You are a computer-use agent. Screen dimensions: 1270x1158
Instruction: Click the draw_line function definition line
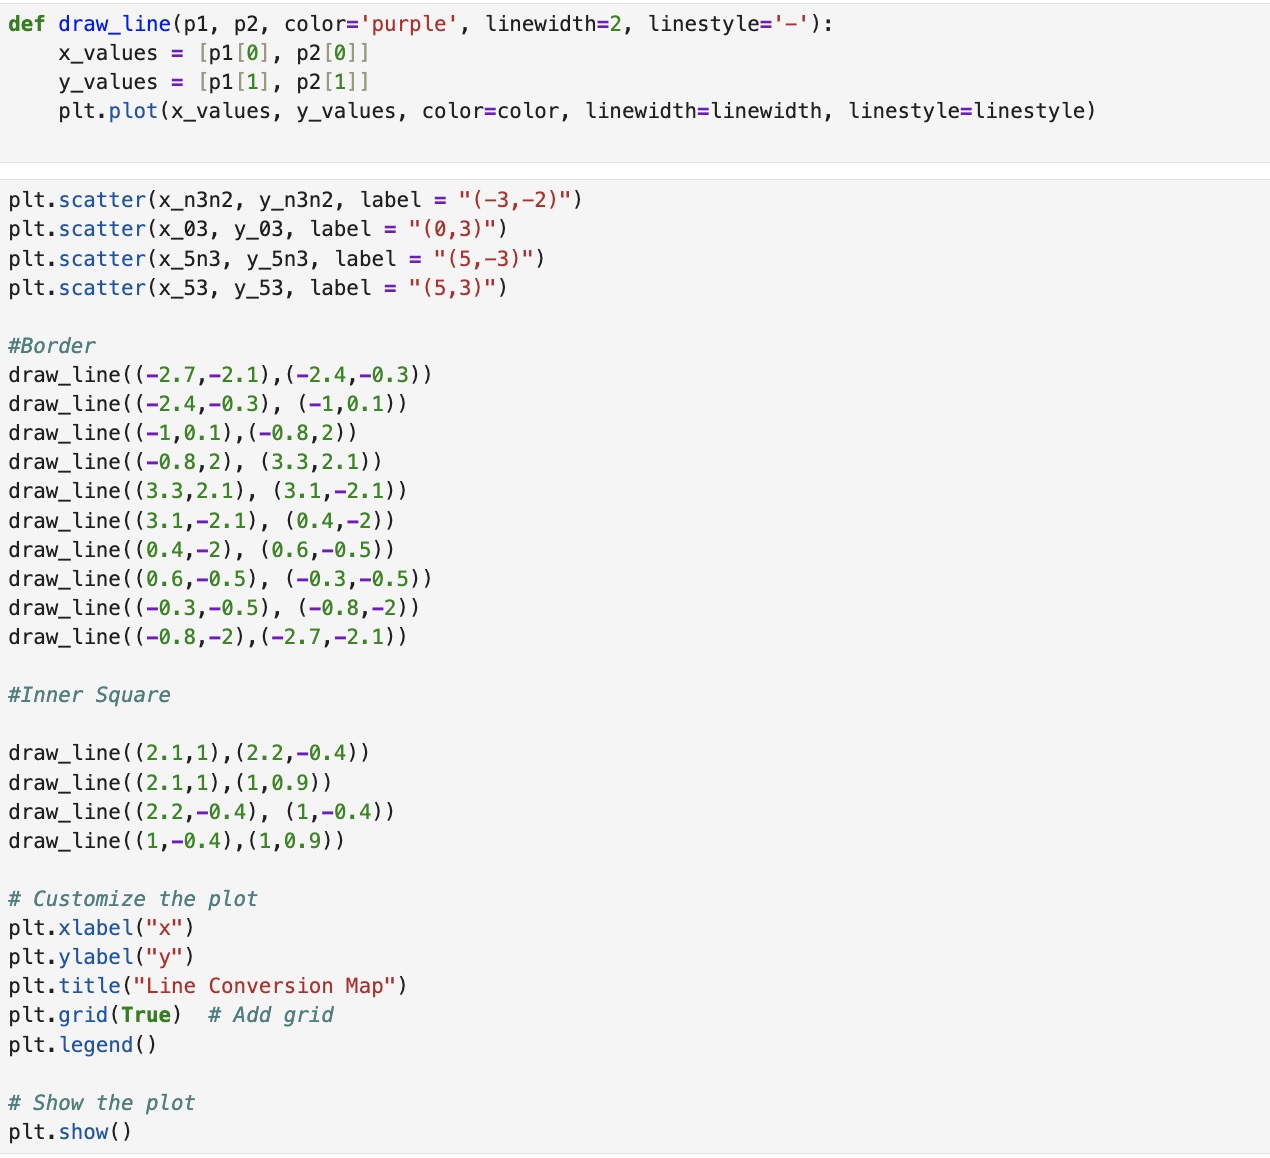(x=420, y=24)
